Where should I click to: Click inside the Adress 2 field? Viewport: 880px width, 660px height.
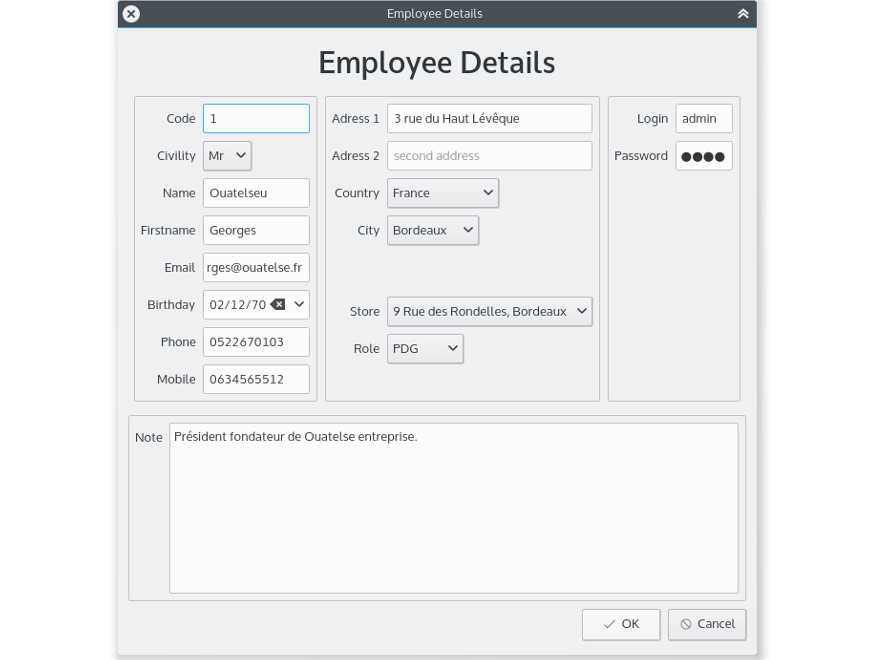click(488, 155)
